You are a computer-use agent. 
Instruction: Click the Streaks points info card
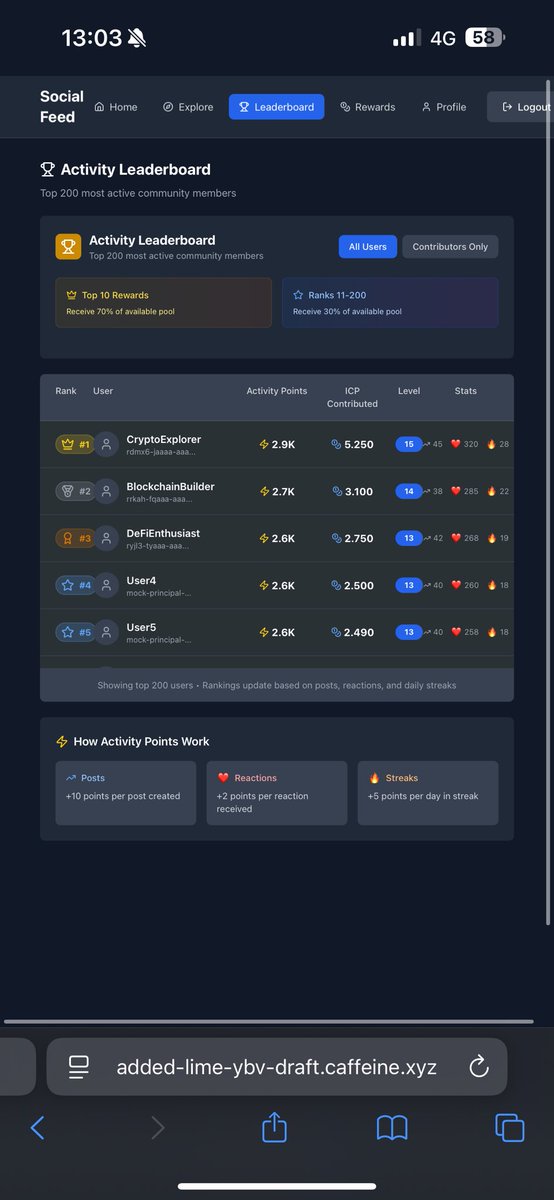428,793
